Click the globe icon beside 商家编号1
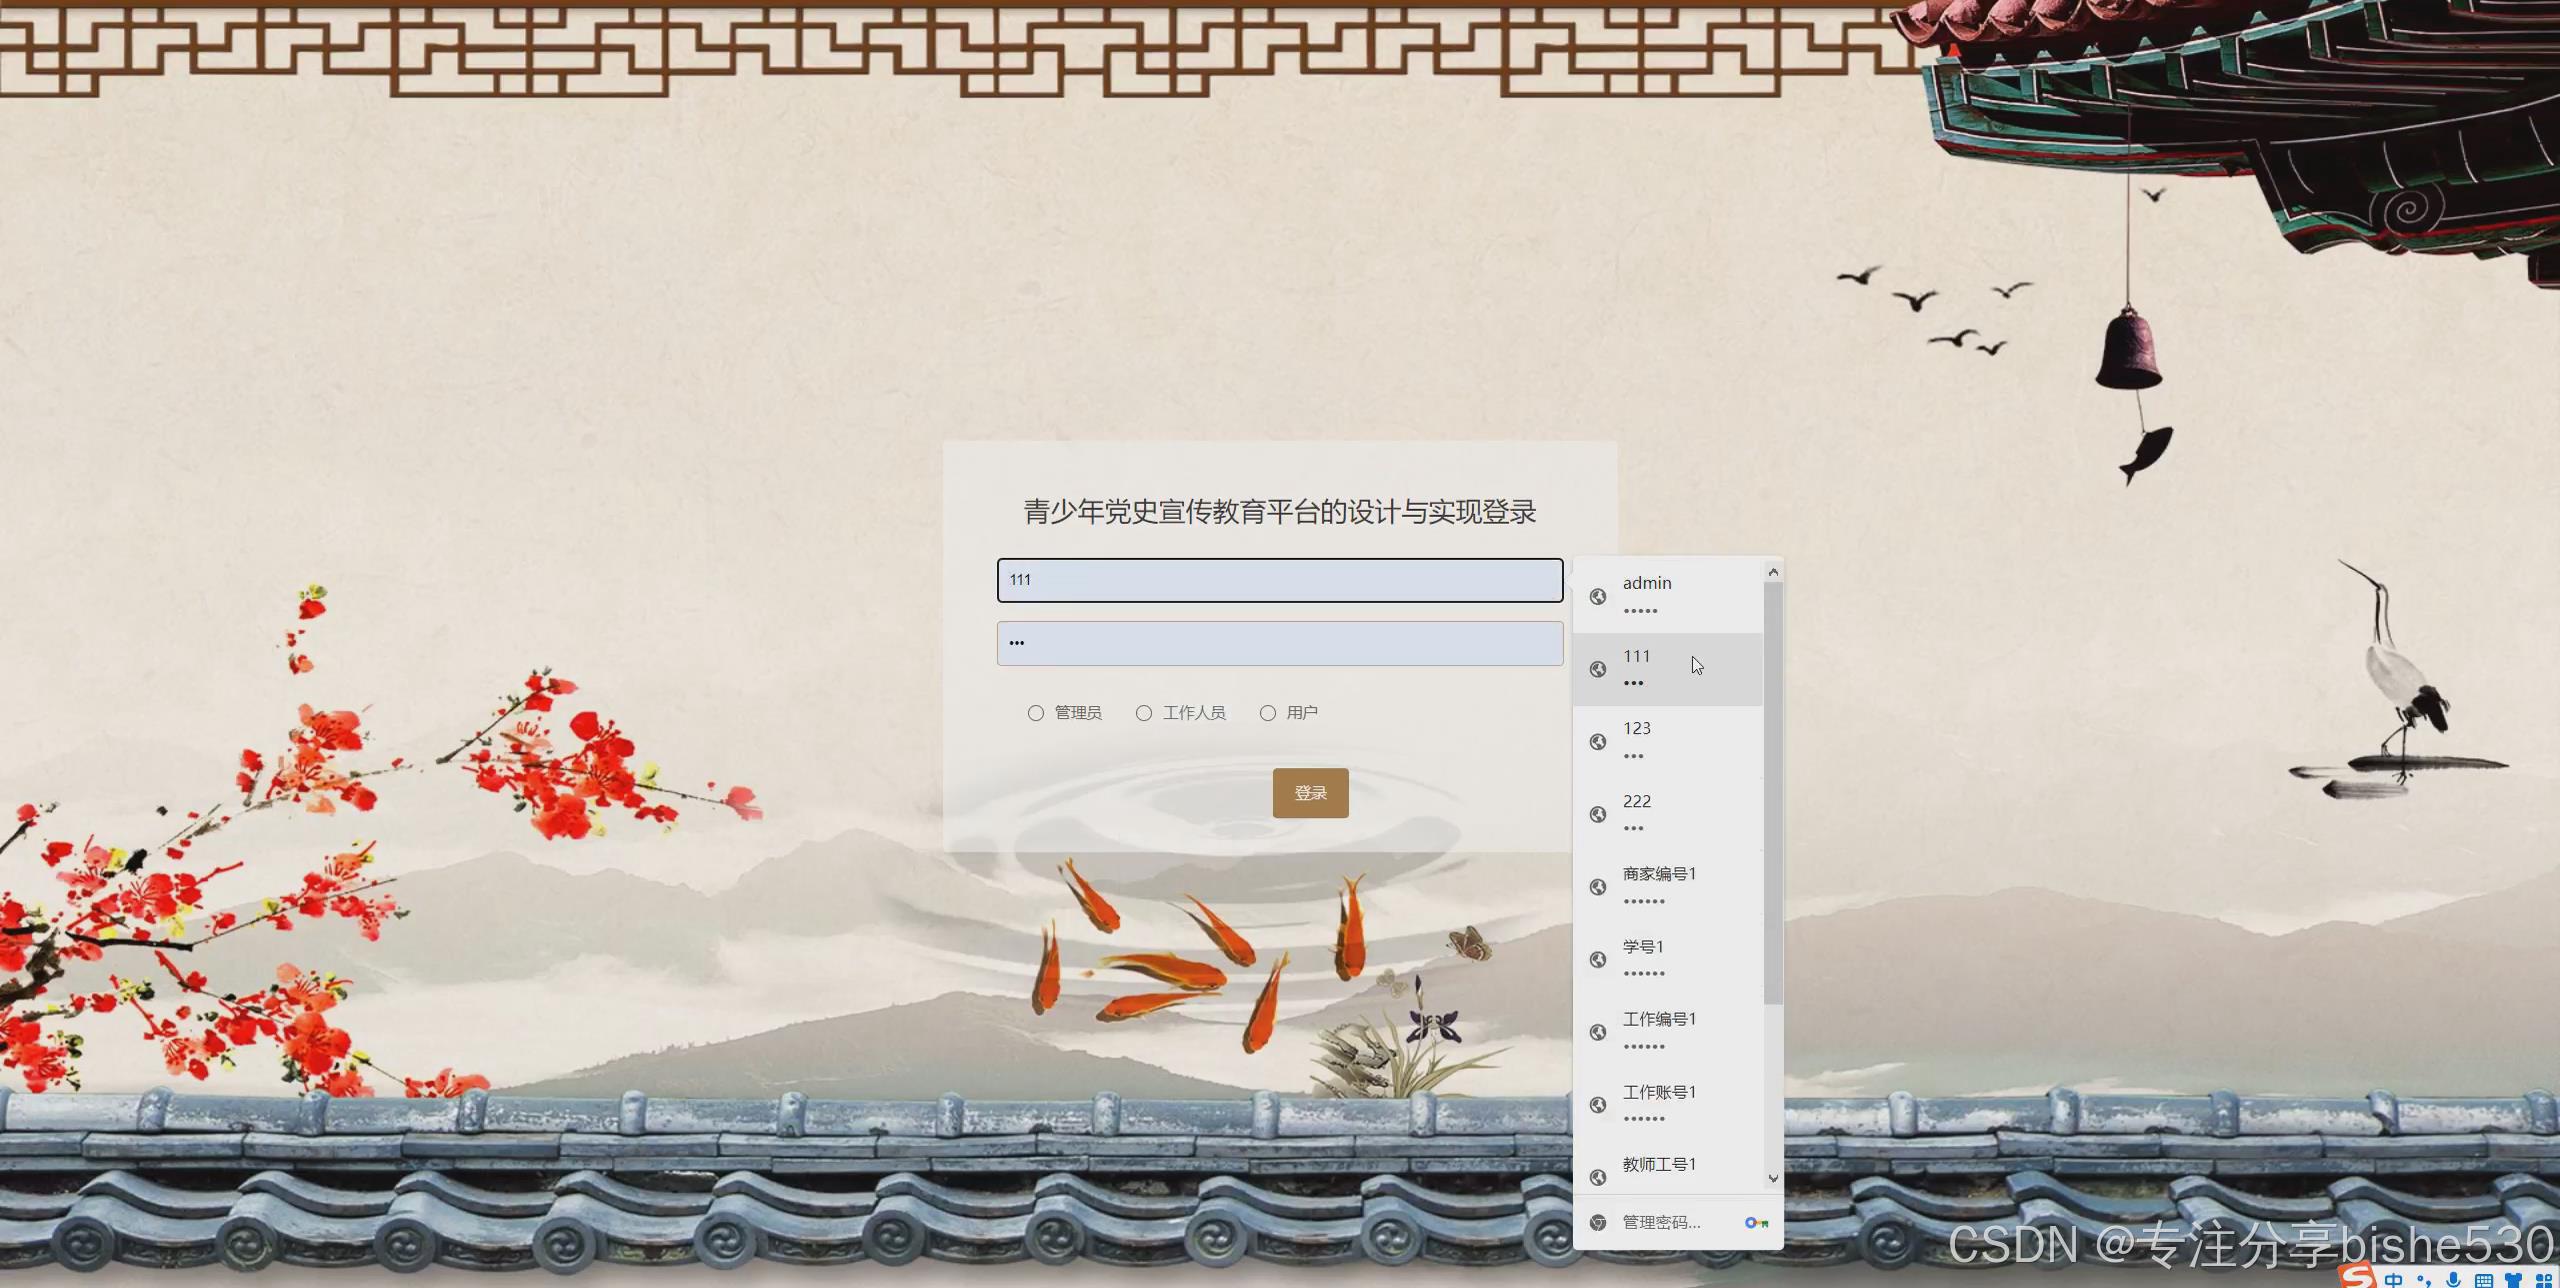The width and height of the screenshot is (2560, 1288). 1598,887
